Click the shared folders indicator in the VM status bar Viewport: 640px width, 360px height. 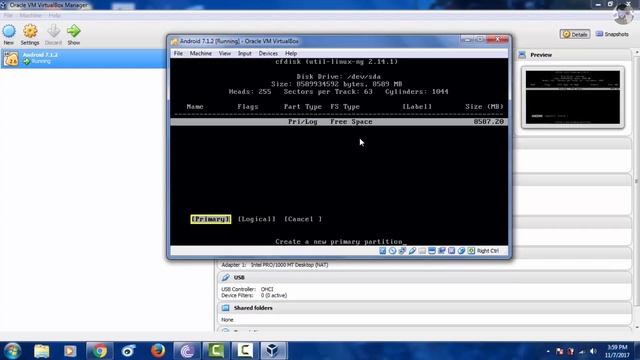[422, 251]
